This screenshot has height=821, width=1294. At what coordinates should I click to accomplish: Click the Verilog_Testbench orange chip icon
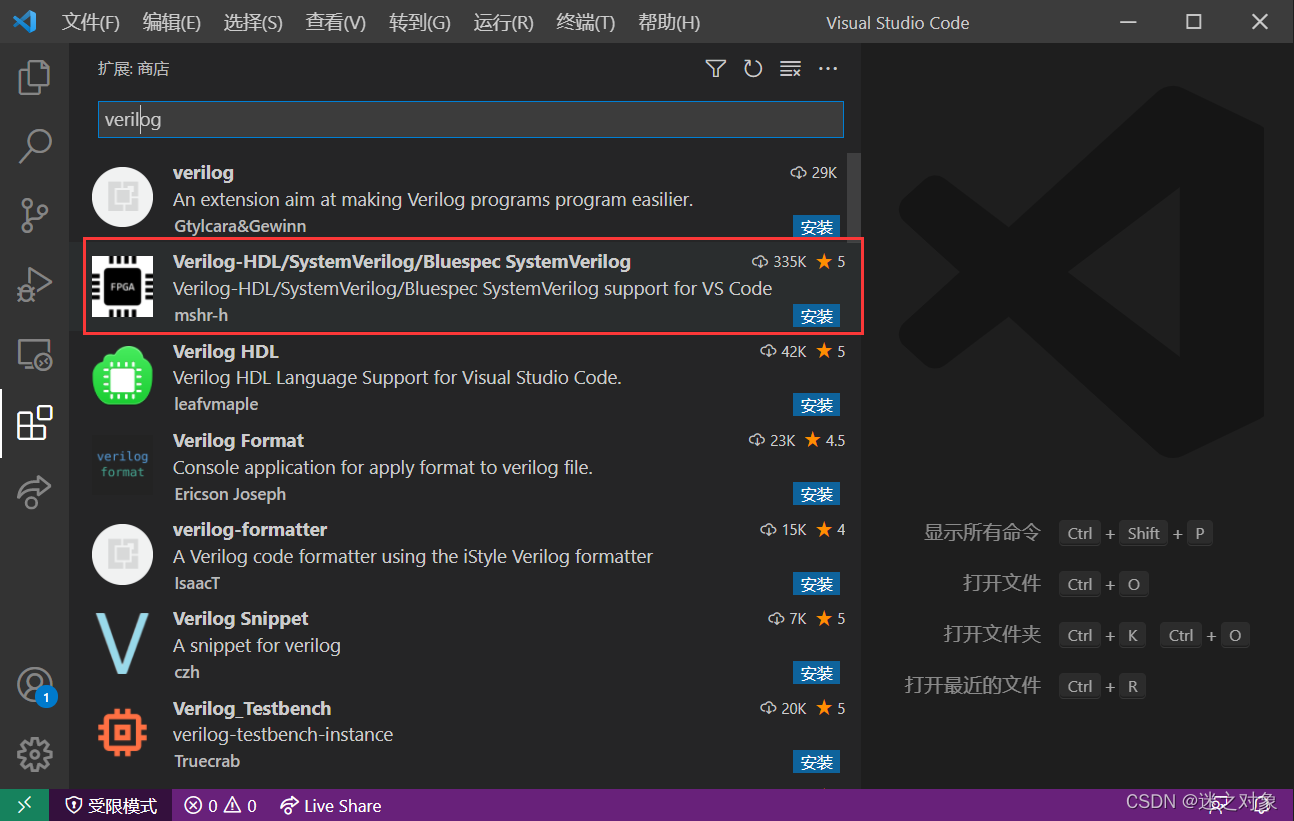coord(122,732)
